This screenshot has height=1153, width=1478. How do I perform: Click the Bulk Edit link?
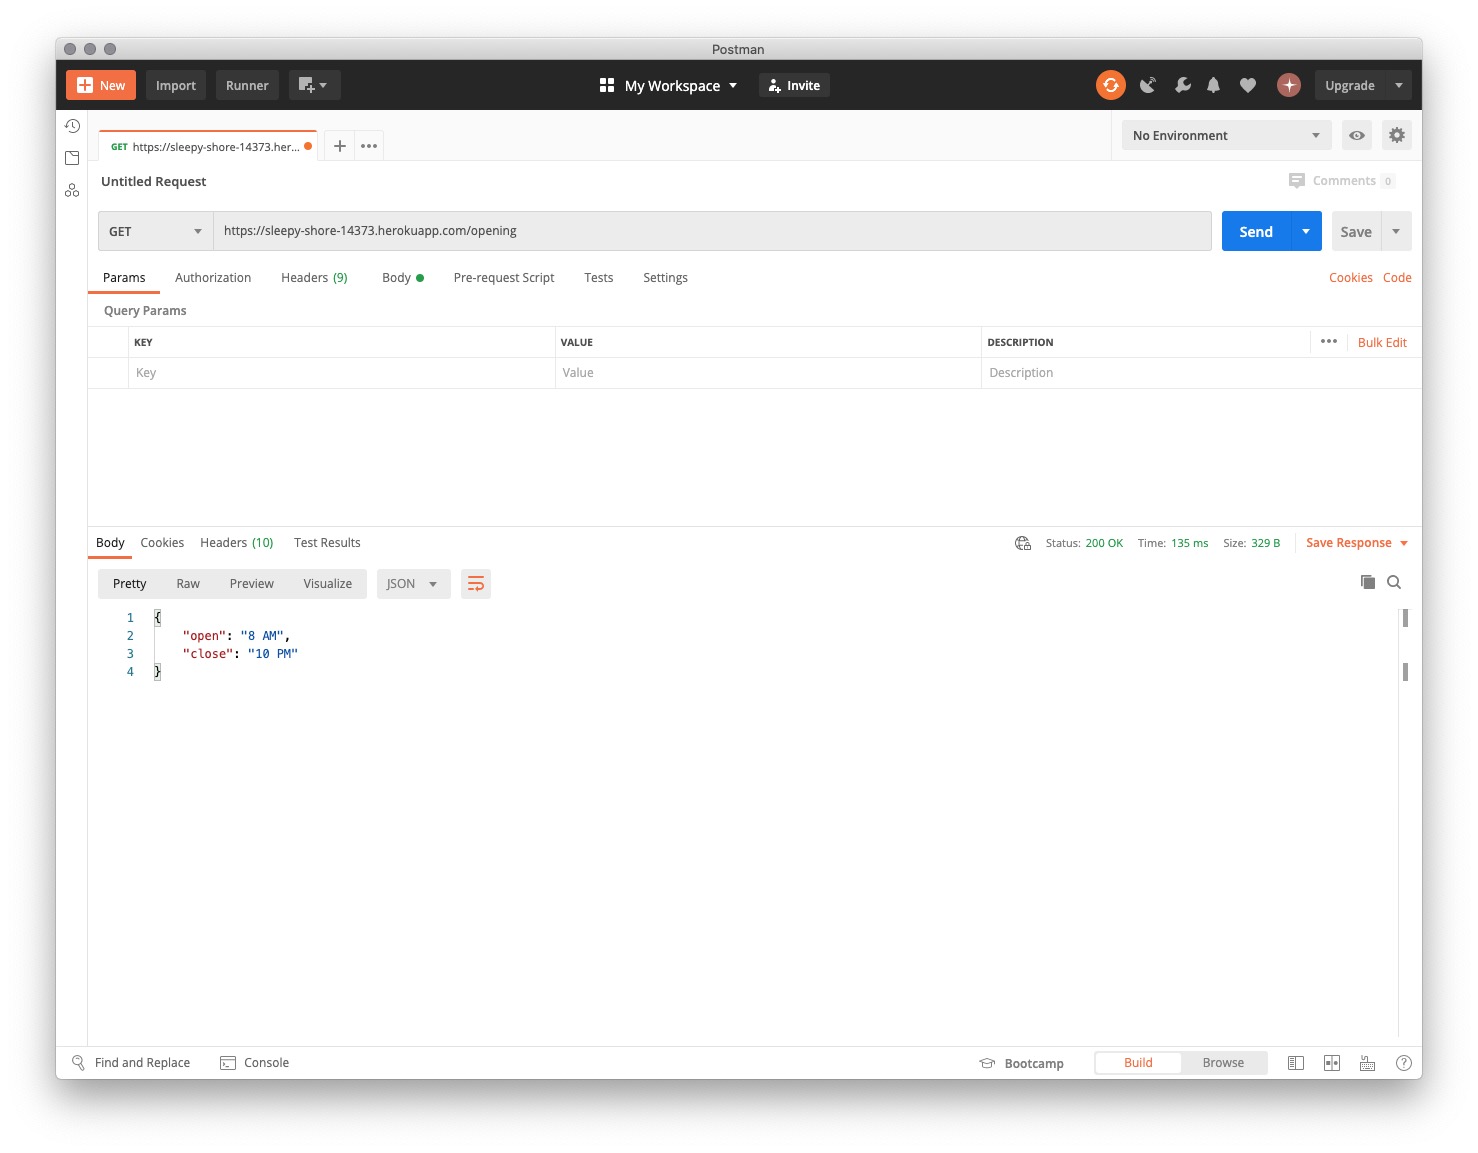[1382, 342]
